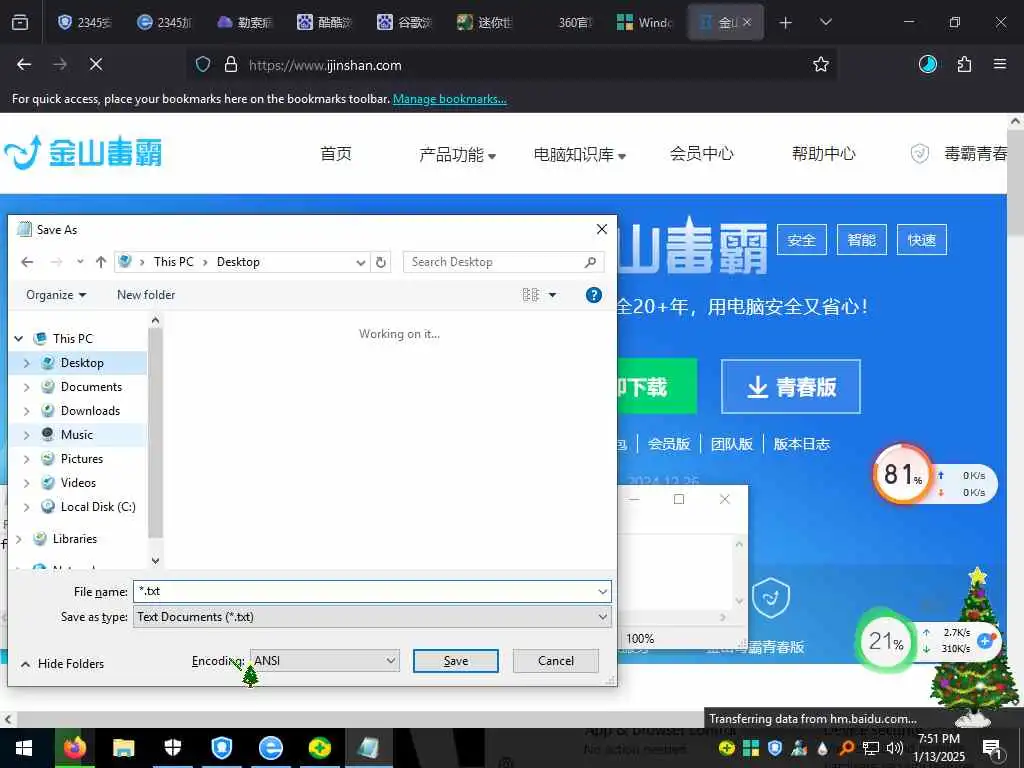Open the recent locations dropdown arrow
Screen dimensions: 1024x768
point(80,262)
